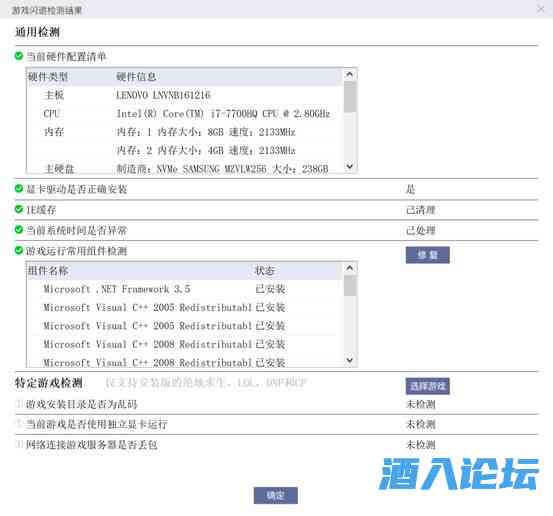
Task: Click the 游戏运行常用组件检测 label
Action: pyautogui.click(x=77, y=251)
